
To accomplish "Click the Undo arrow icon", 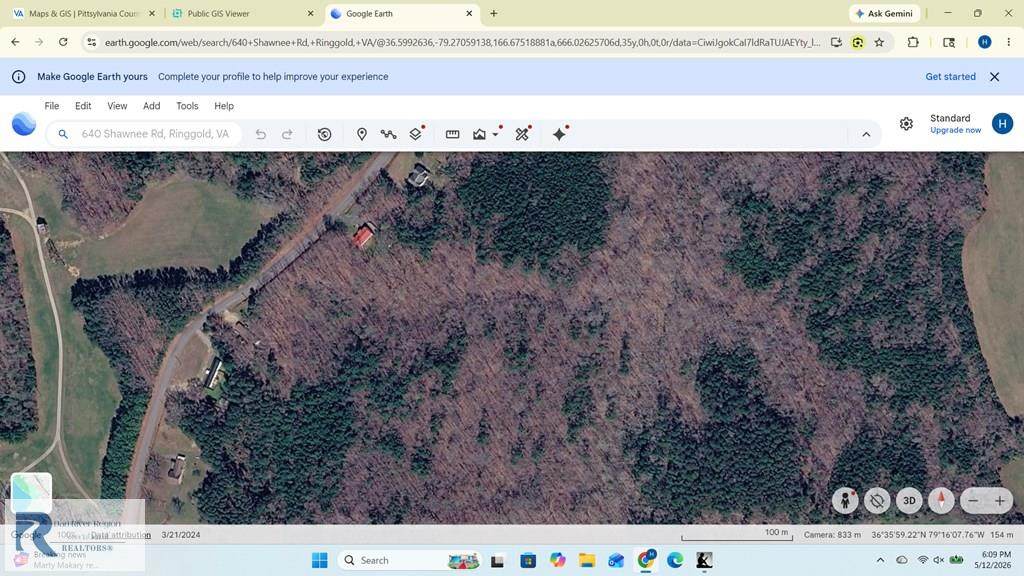I will point(261,135).
